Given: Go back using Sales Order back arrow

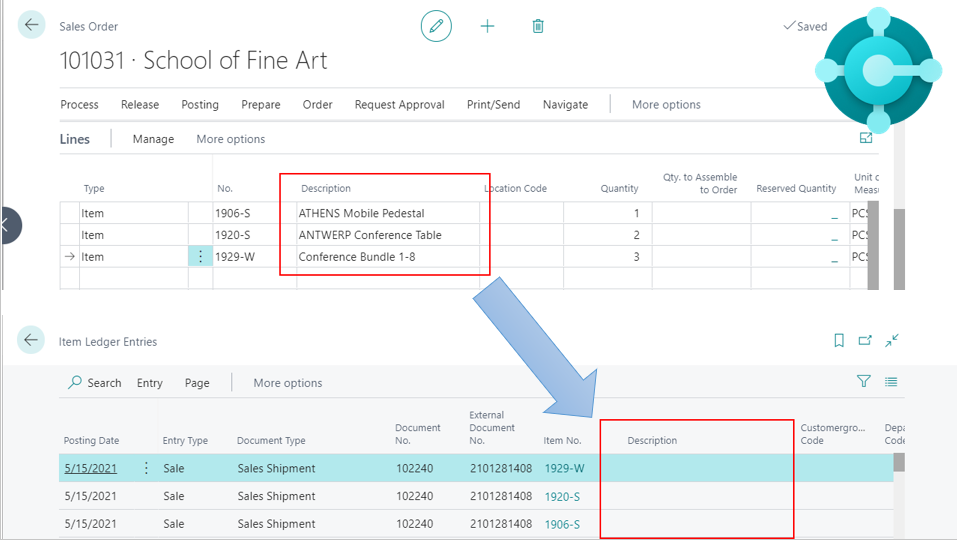Looking at the screenshot, I should [x=32, y=26].
